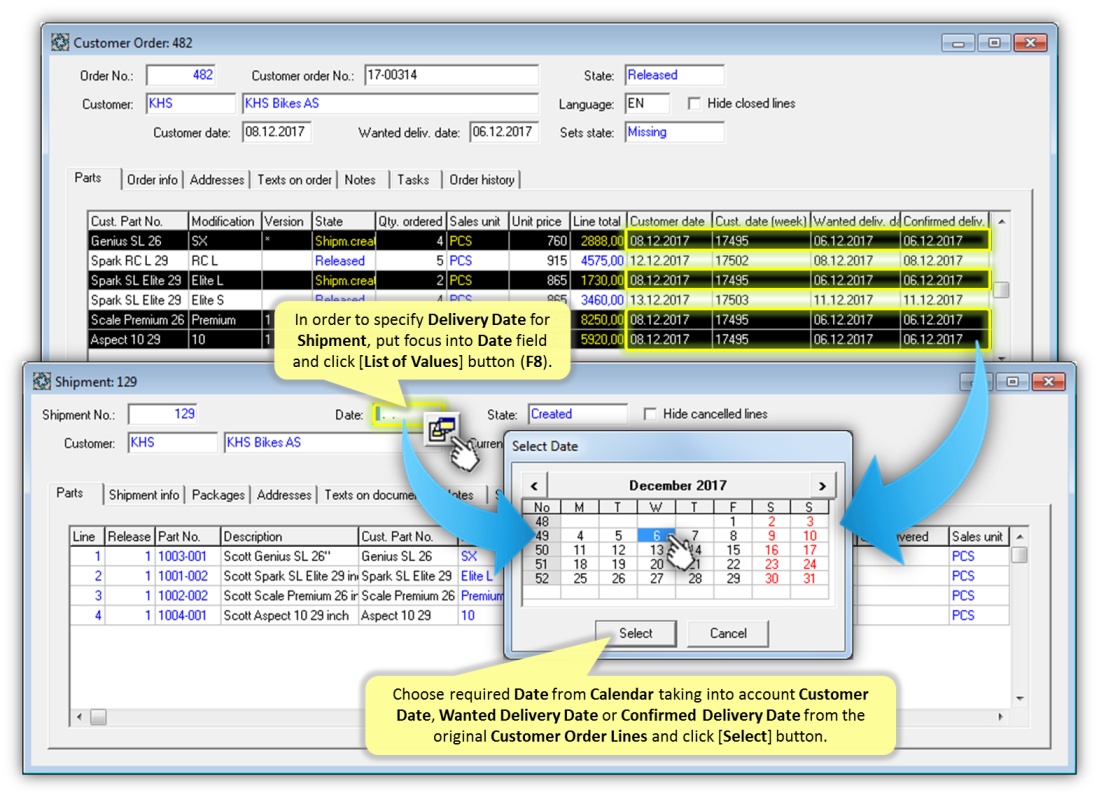
Task: Select Spark RC L 29 order line
Action: tap(538, 261)
